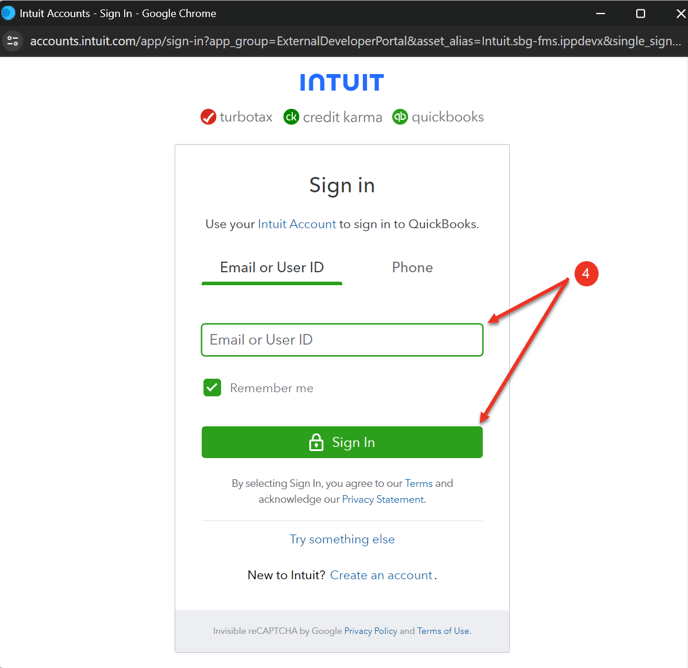
Task: Click the Remember me label text
Action: click(272, 388)
